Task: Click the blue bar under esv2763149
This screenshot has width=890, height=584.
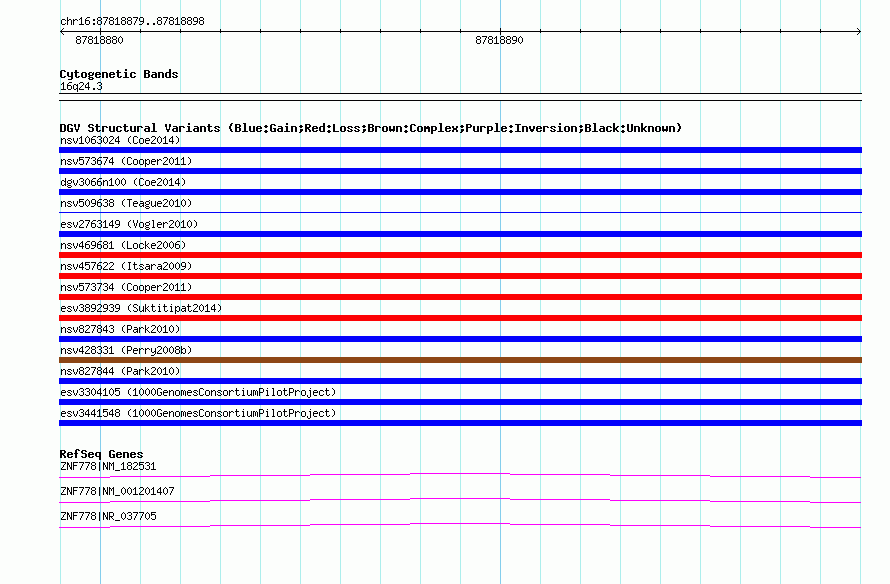Action: (460, 234)
